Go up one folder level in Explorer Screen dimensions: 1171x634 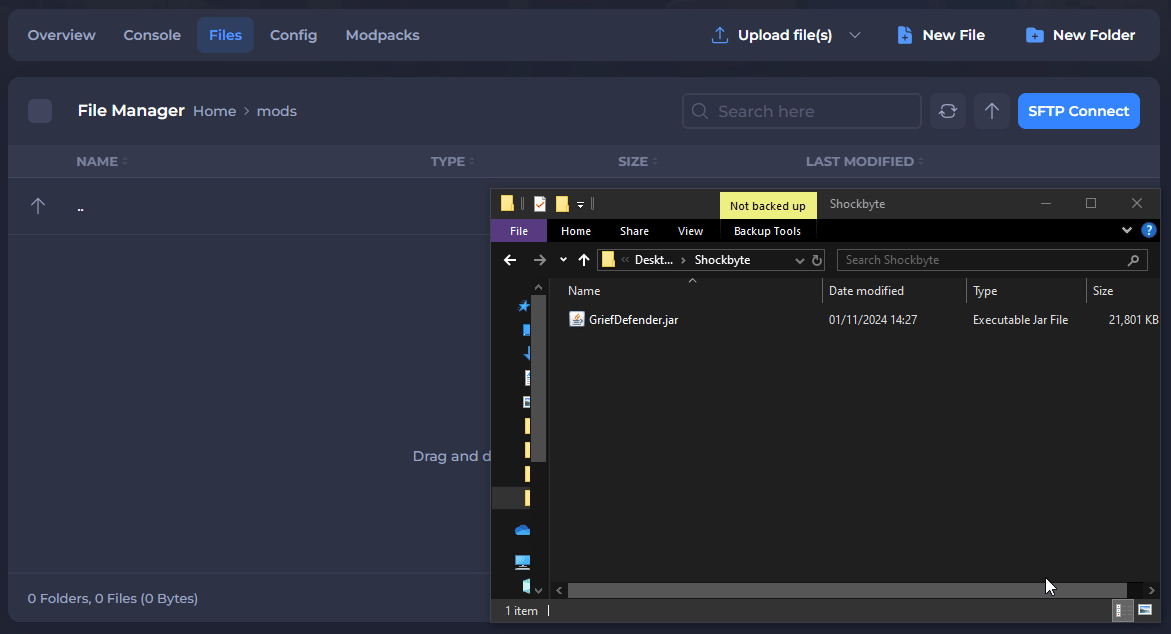click(x=584, y=260)
